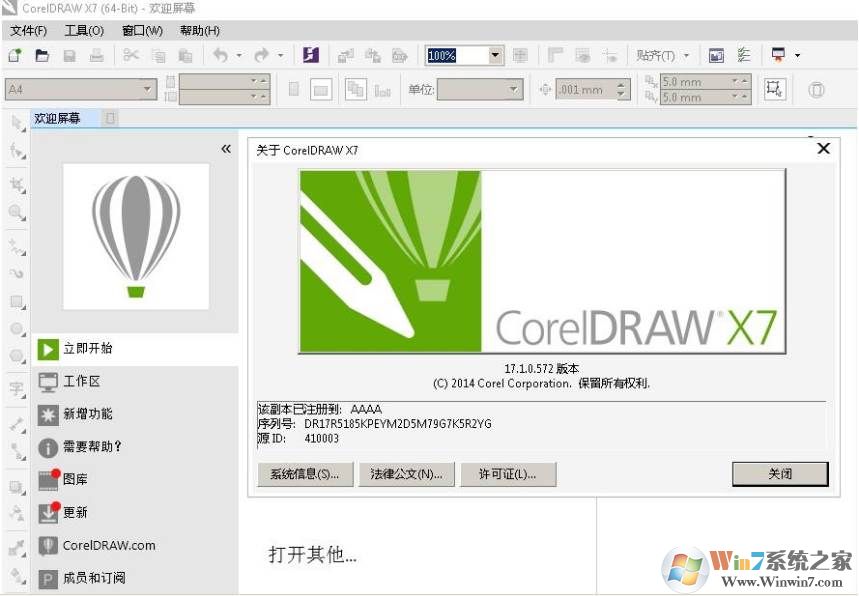Screen dimensions: 859x596
Task: Click the Undo arrow
Action: coord(221,55)
